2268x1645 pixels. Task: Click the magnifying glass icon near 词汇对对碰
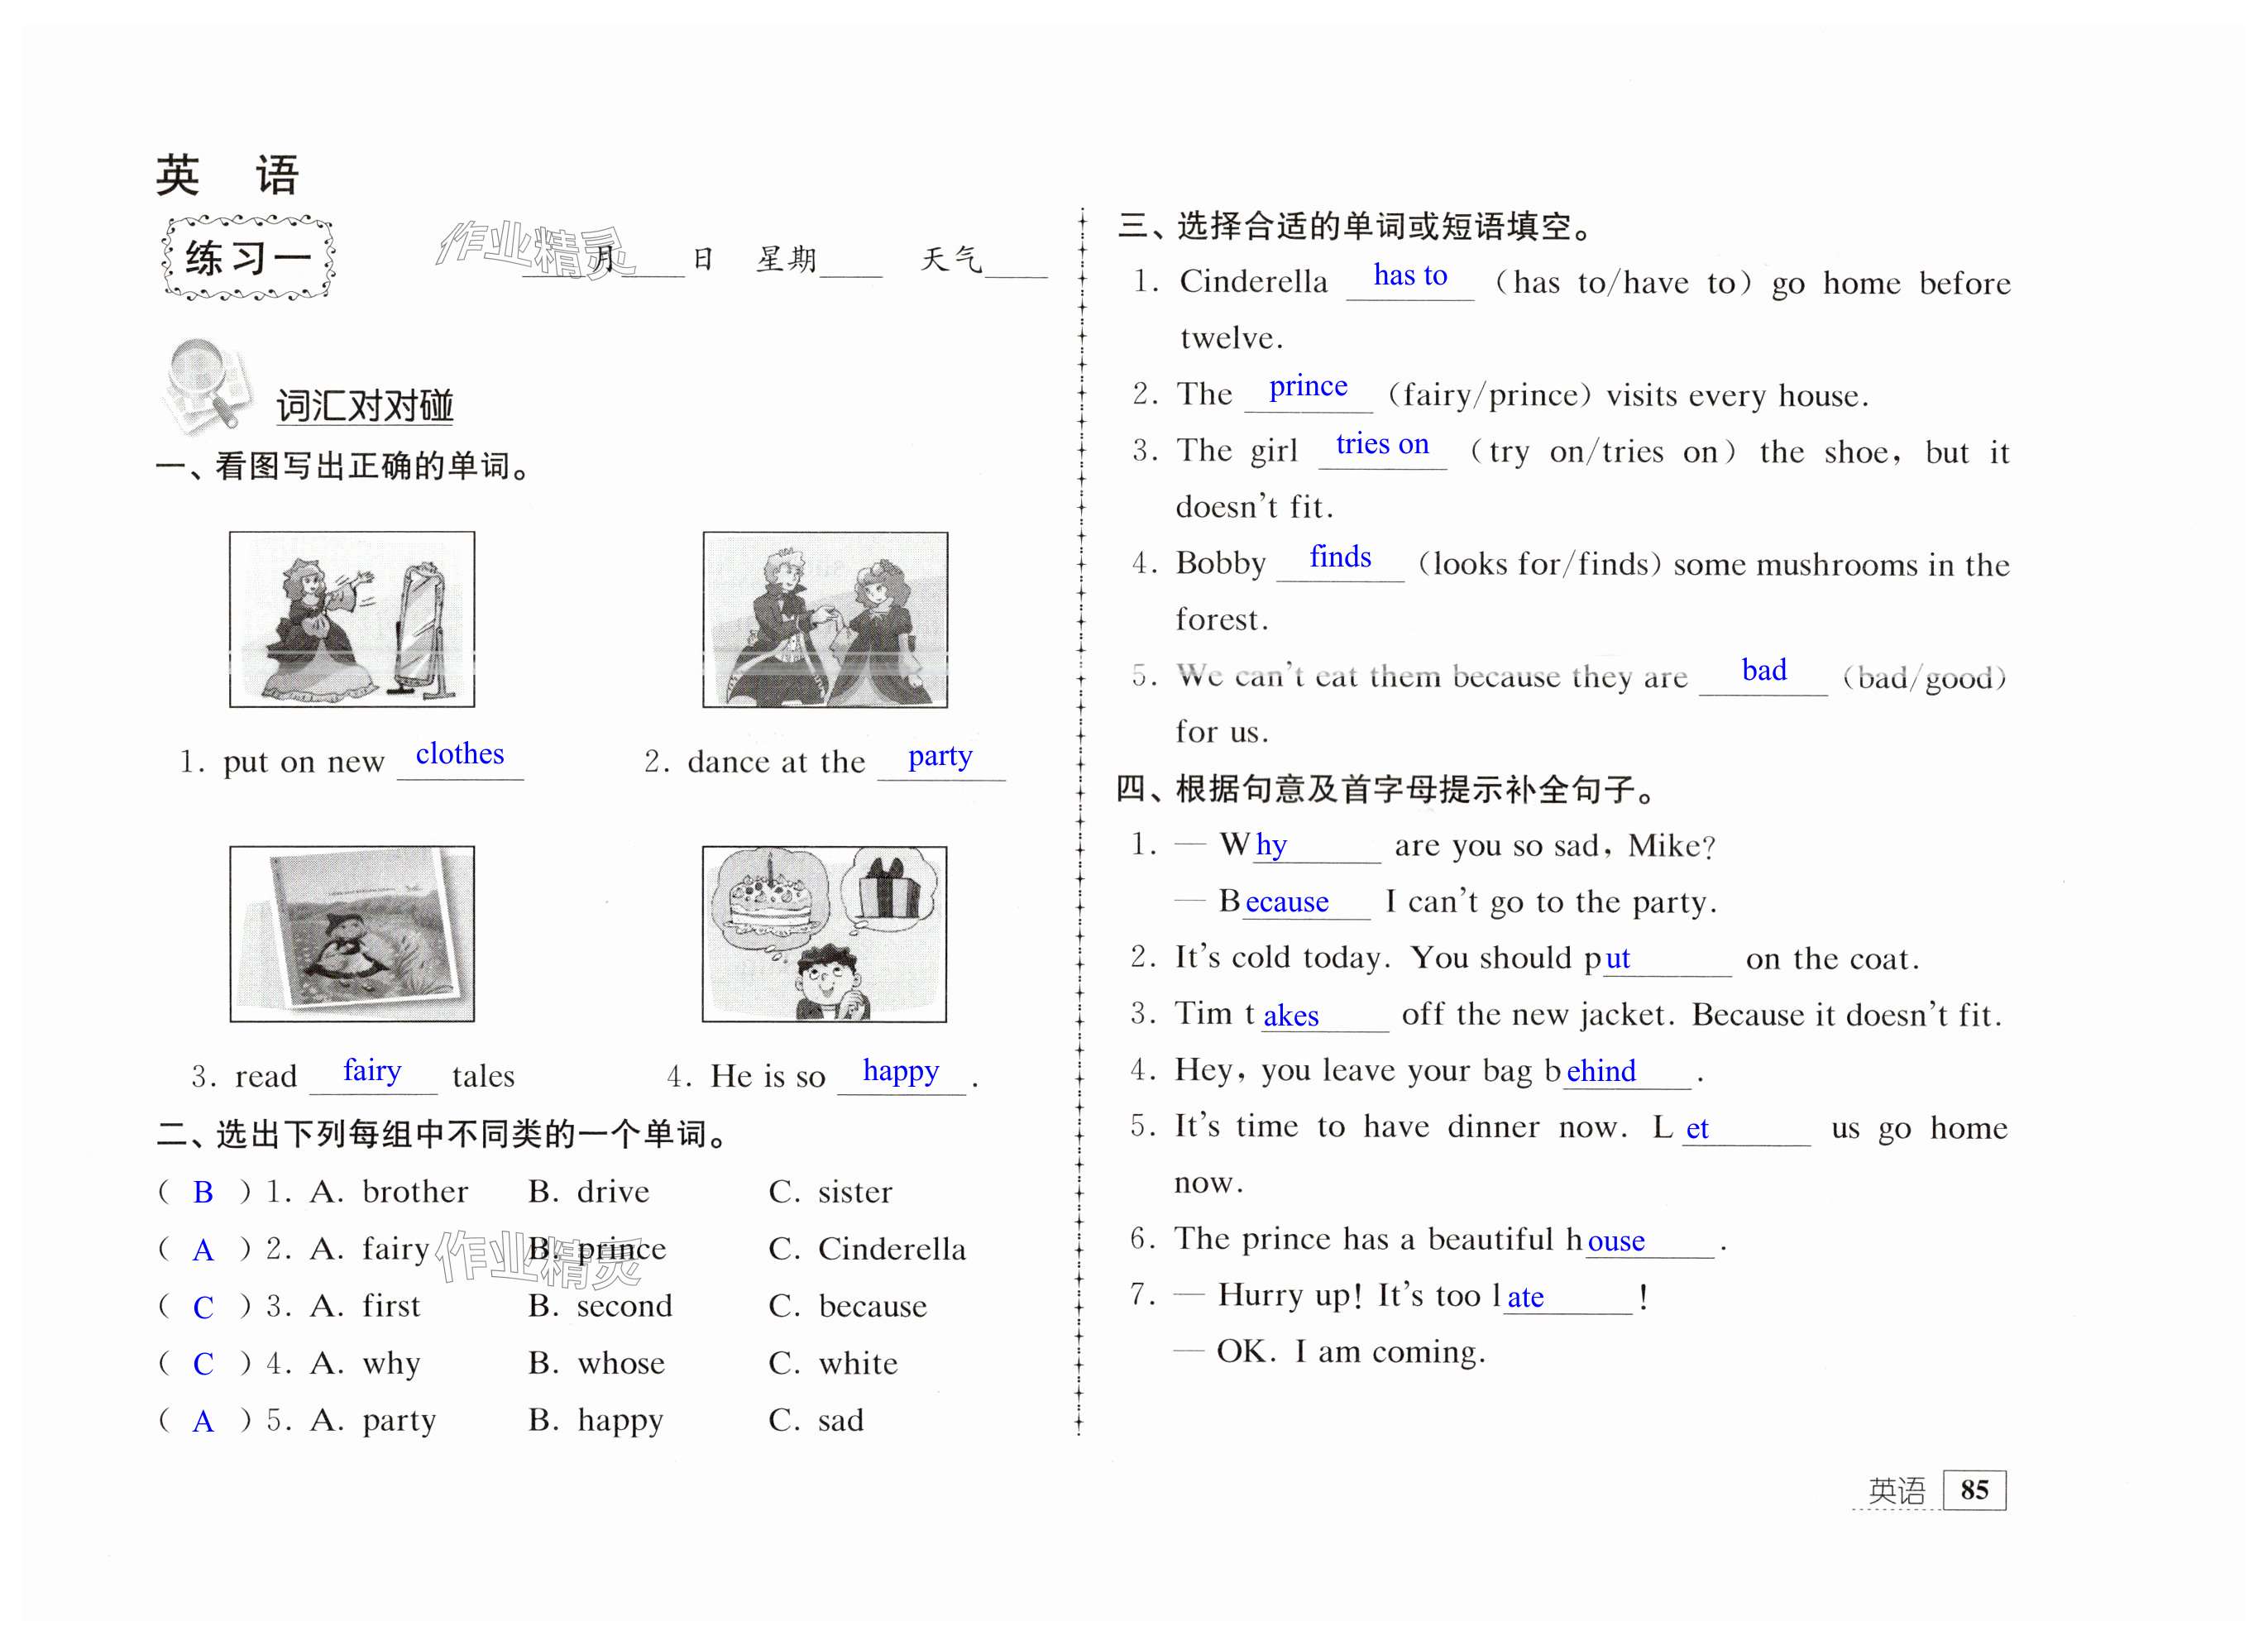coord(205,385)
